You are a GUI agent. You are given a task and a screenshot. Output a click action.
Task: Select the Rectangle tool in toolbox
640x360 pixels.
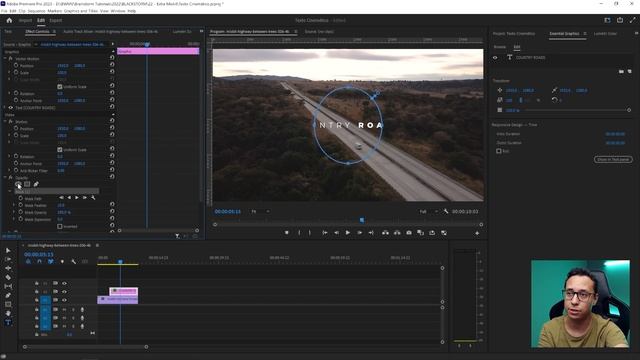[x=8, y=304]
